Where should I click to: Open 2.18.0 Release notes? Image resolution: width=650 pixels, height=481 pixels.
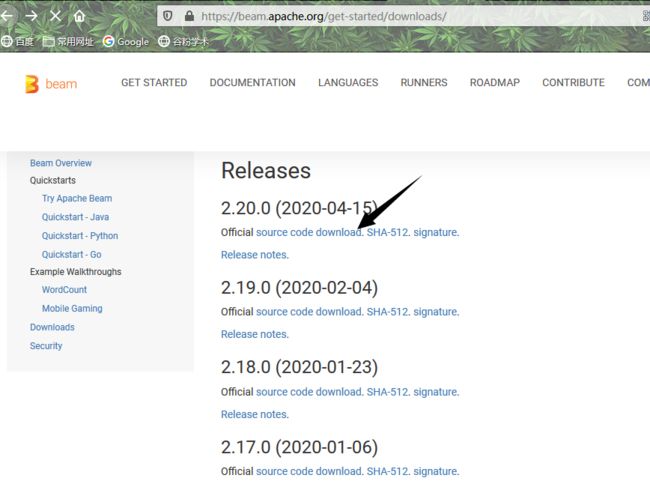tap(255, 414)
